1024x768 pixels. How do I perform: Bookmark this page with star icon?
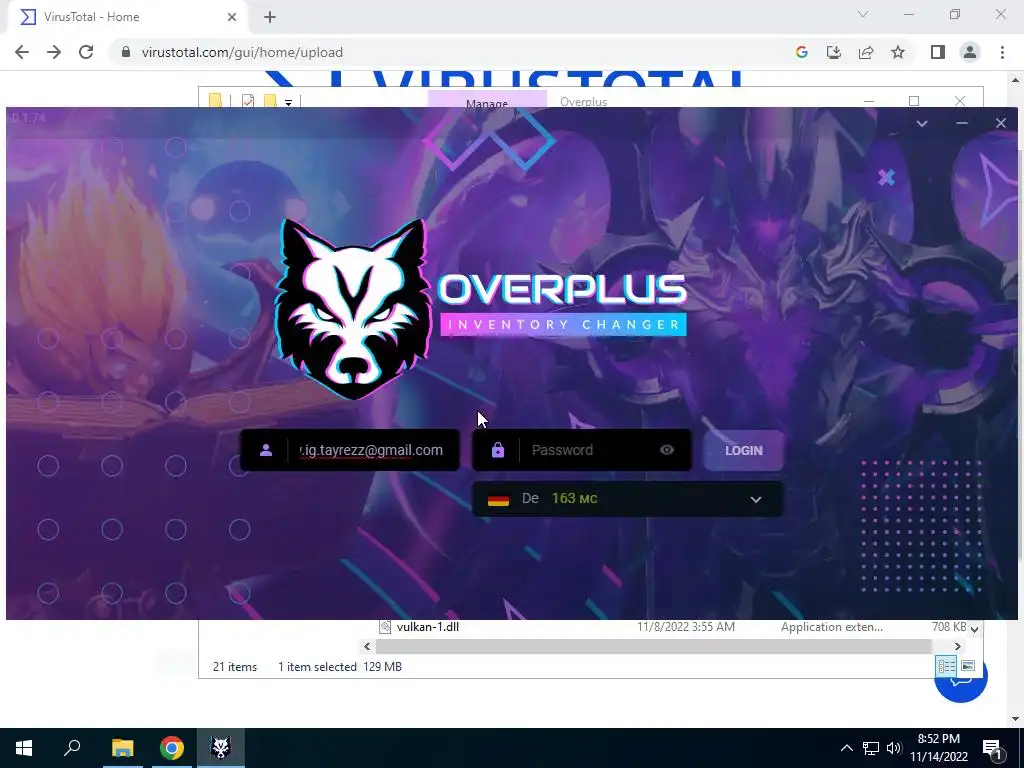point(898,52)
